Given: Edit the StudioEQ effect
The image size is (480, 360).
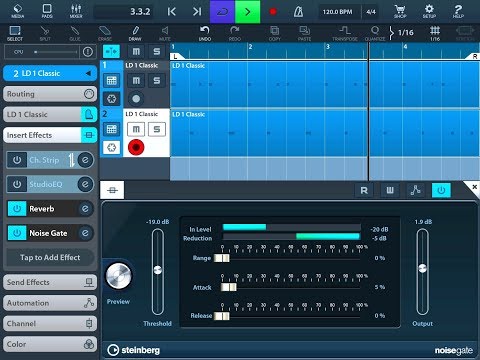Looking at the screenshot, I should click(x=85, y=184).
